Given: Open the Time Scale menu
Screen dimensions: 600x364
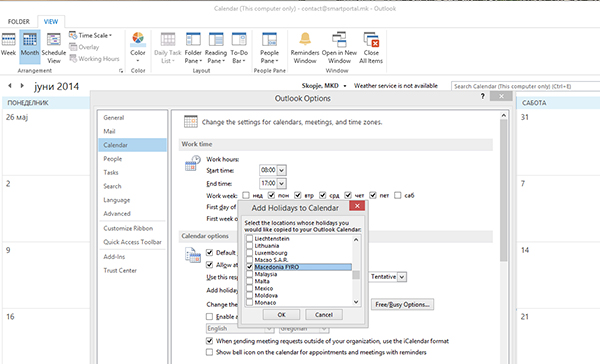Looking at the screenshot, I should tap(91, 35).
